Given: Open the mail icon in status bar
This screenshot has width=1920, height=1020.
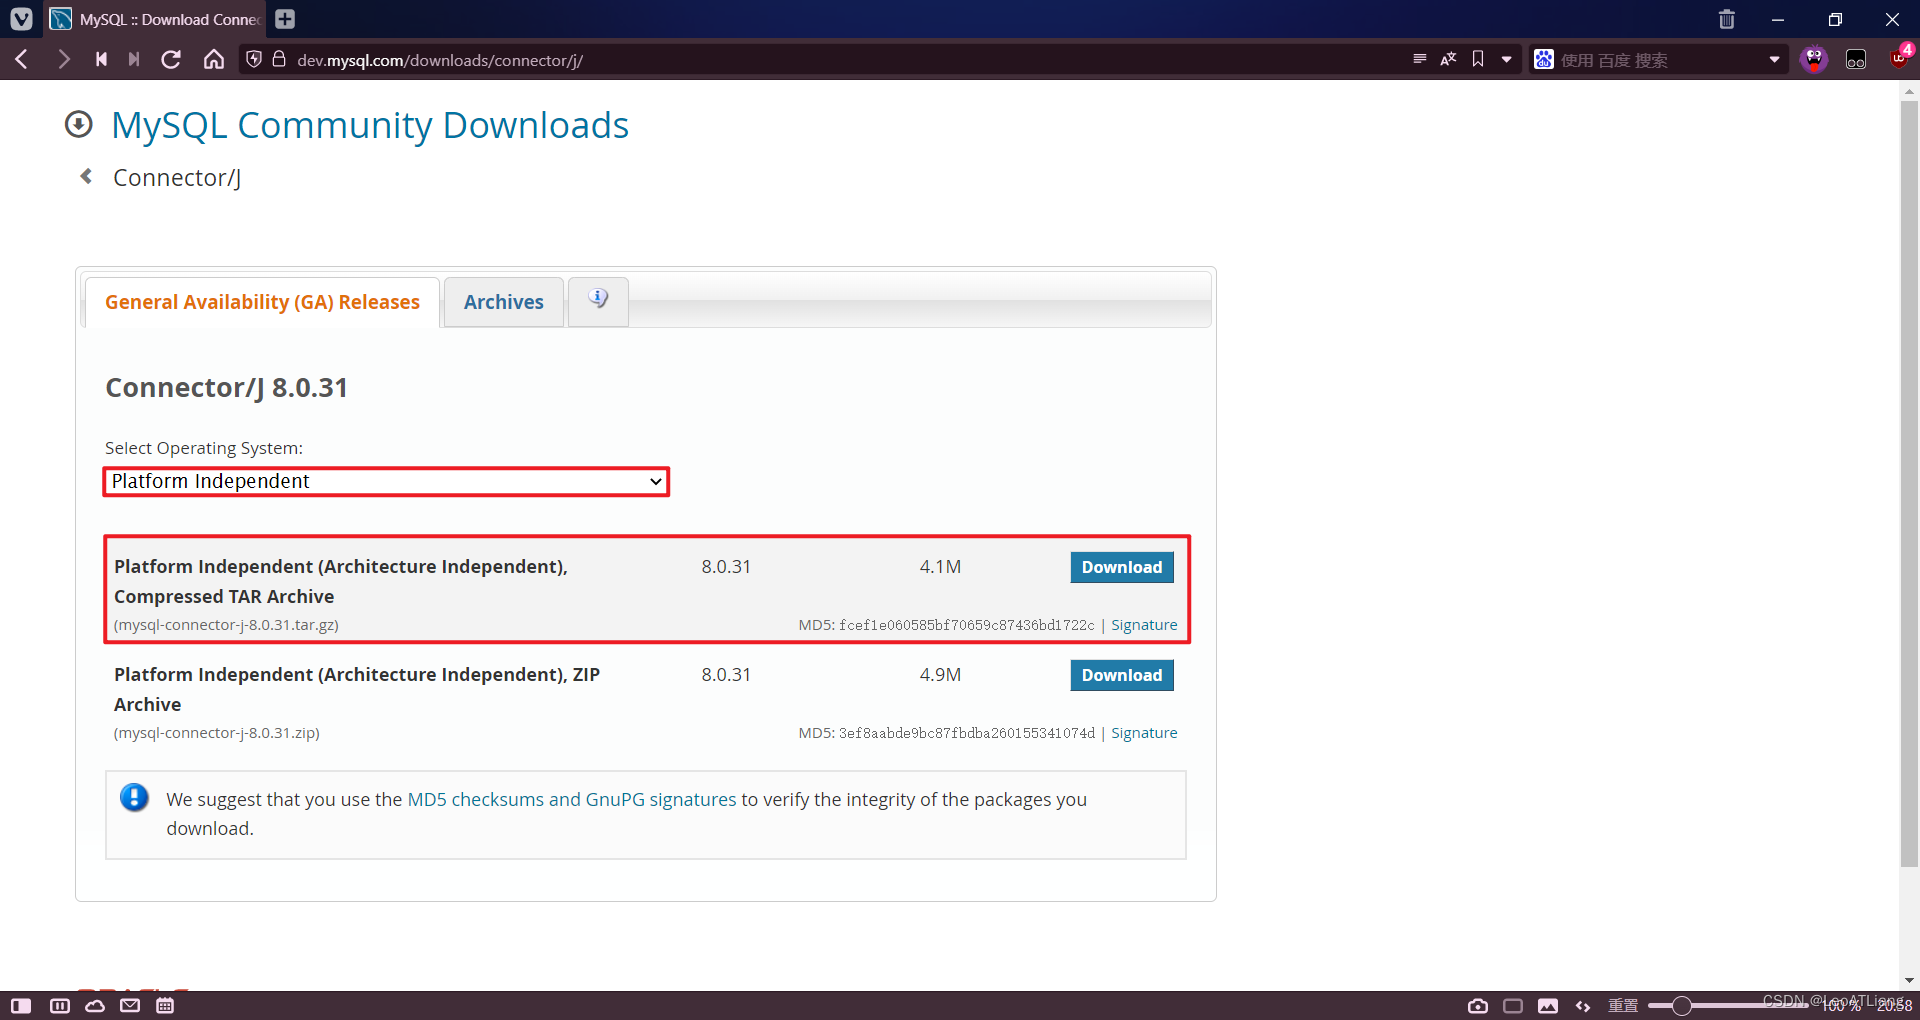Looking at the screenshot, I should 130,1006.
